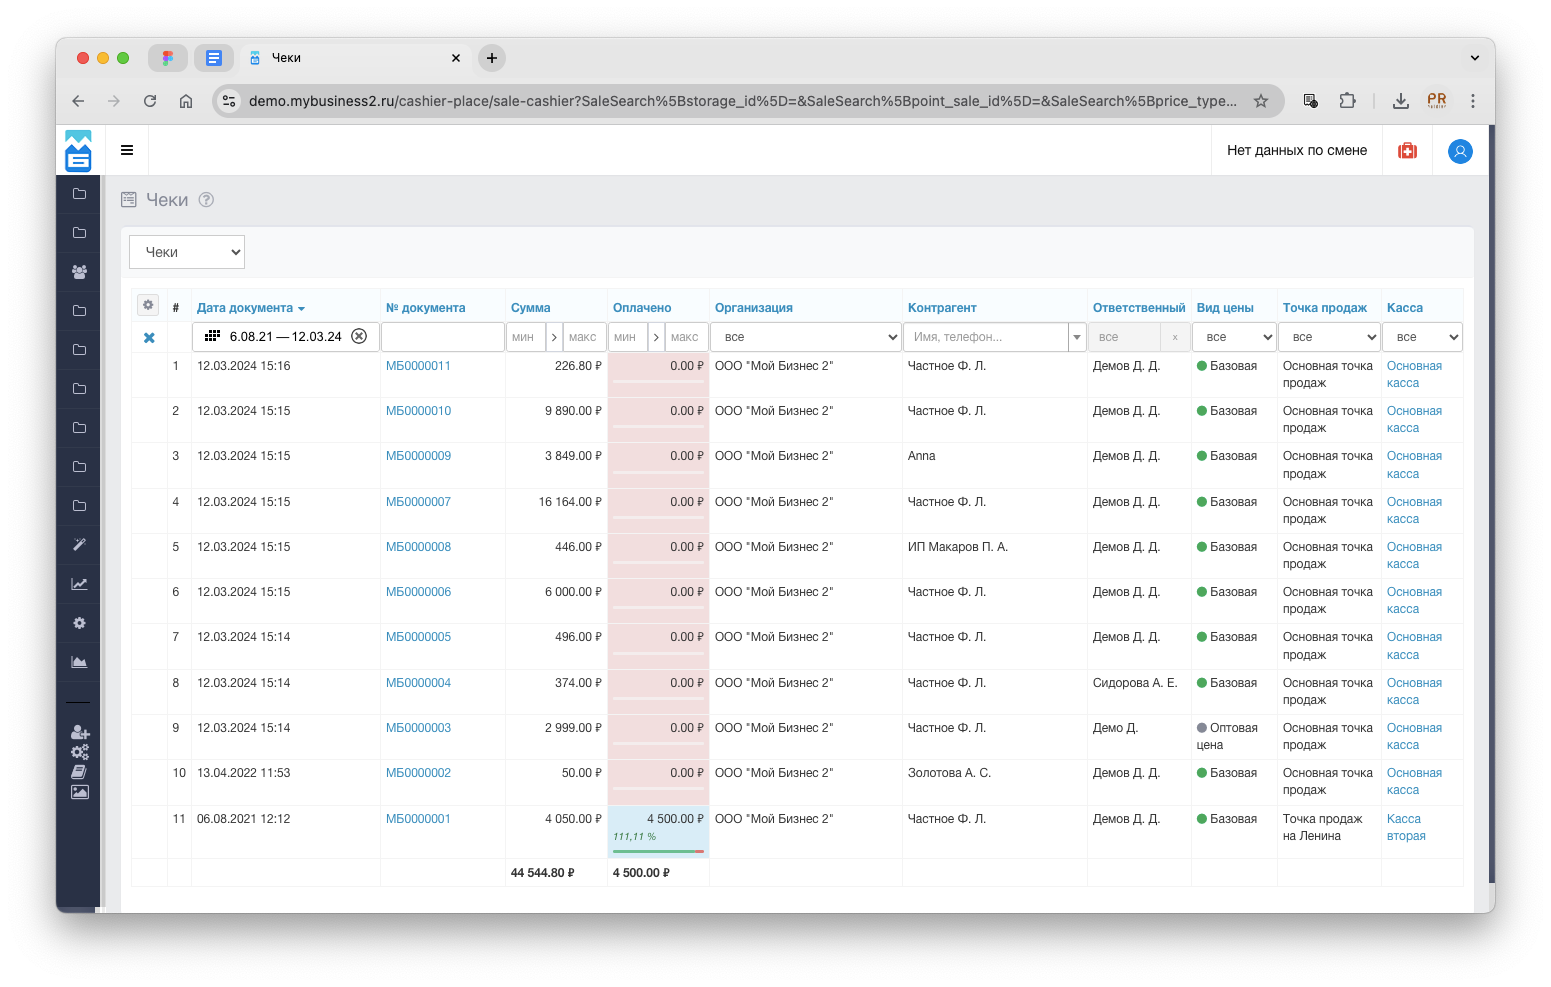This screenshot has width=1551, height=987.
Task: Open the blue user profile avatar
Action: point(1460,151)
